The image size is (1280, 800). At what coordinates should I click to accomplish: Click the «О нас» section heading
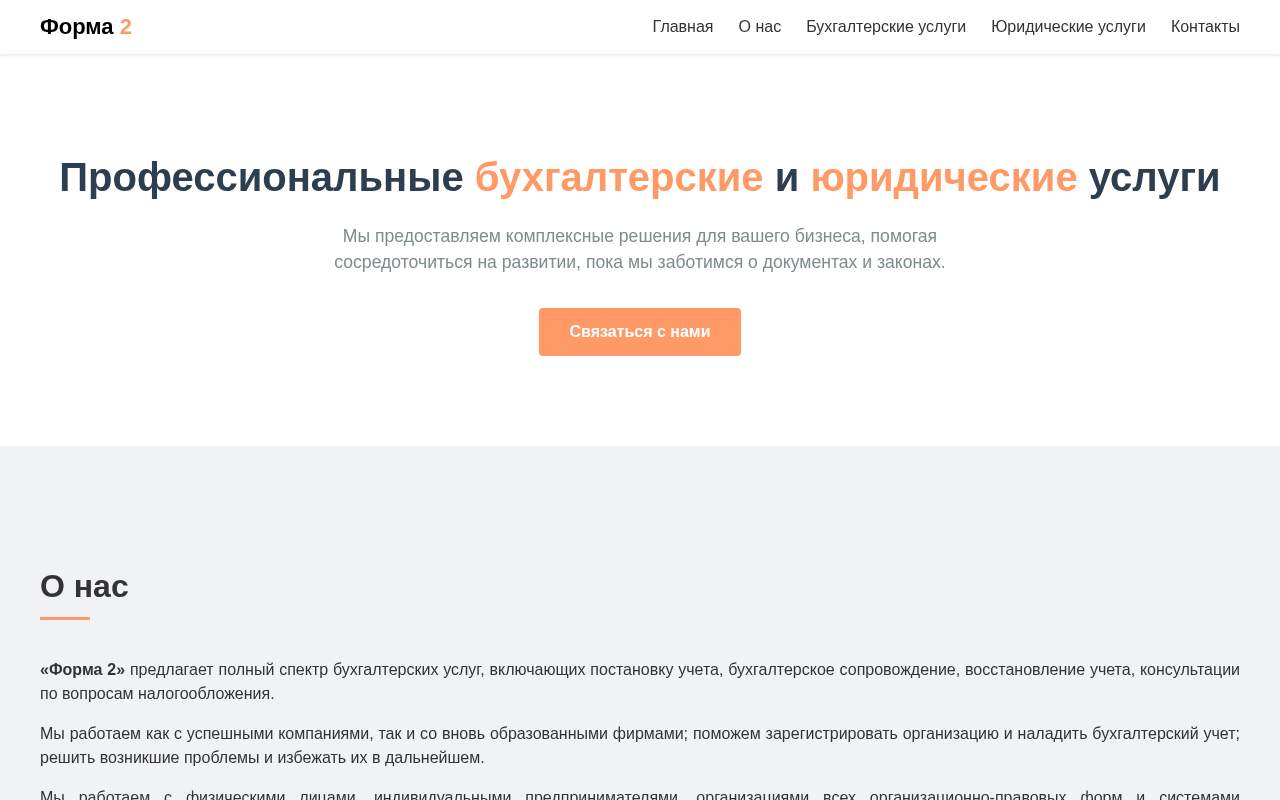click(x=84, y=586)
